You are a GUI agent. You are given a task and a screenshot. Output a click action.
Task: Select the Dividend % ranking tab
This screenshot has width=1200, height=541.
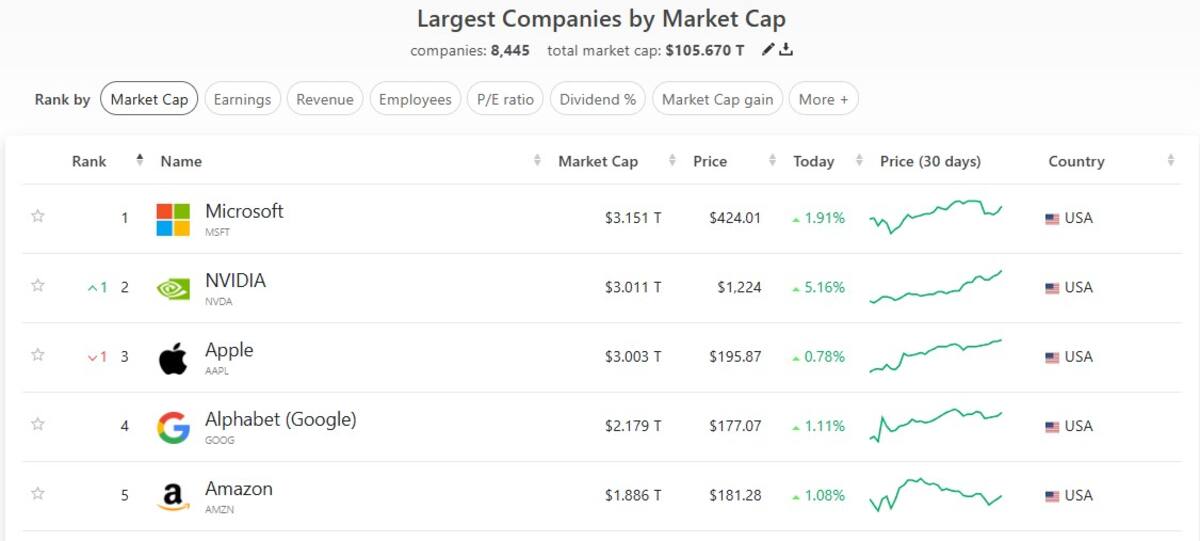[x=598, y=99]
